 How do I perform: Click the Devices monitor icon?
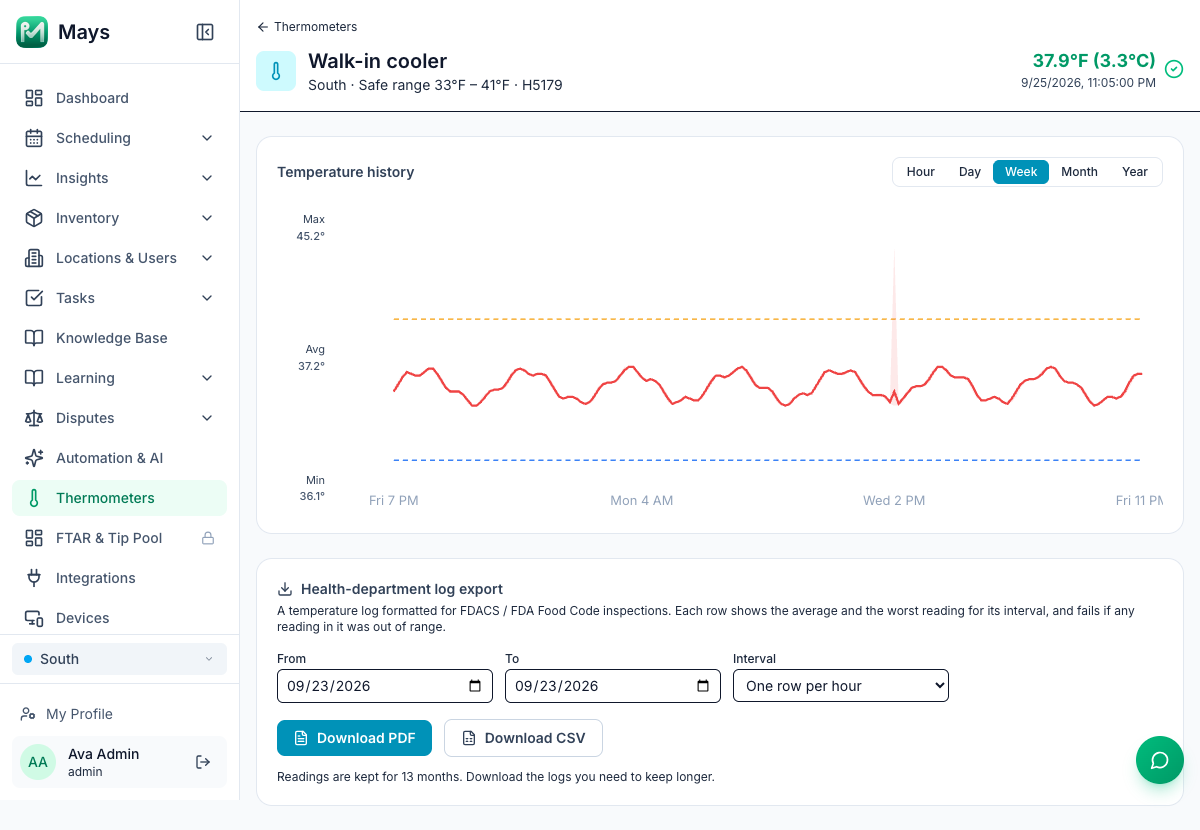[34, 618]
